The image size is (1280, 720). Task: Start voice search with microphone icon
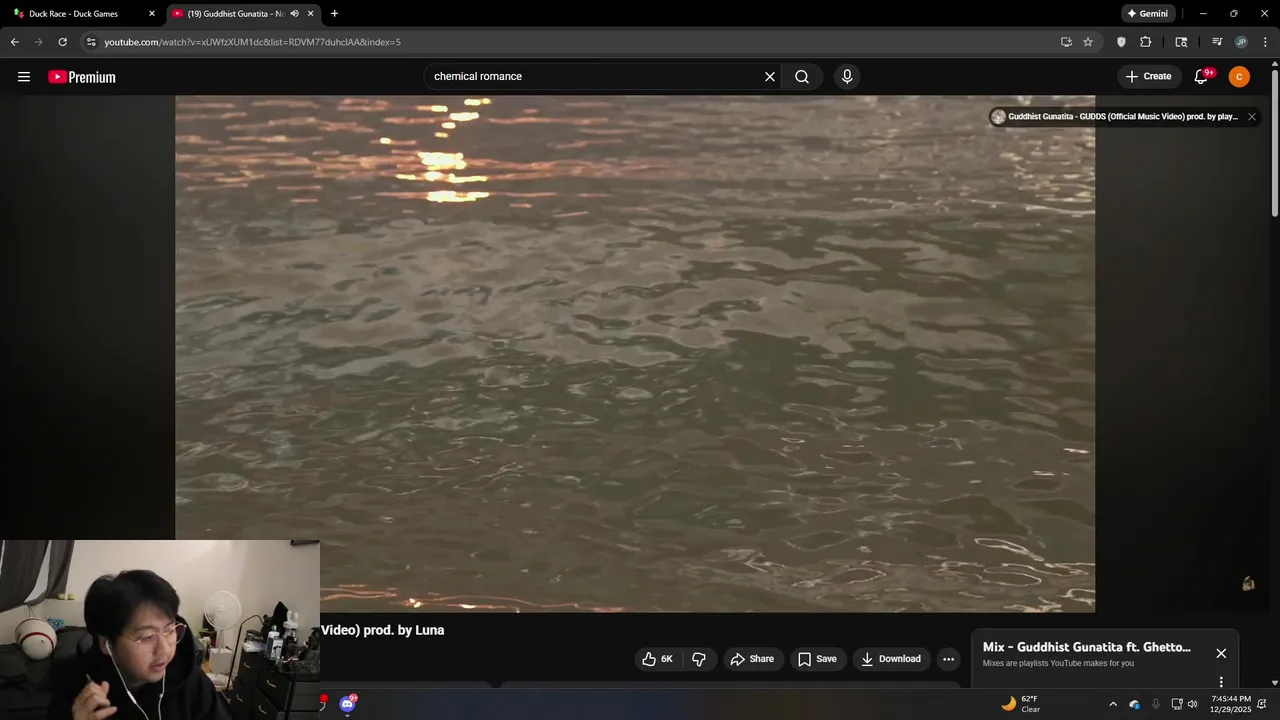point(847,77)
